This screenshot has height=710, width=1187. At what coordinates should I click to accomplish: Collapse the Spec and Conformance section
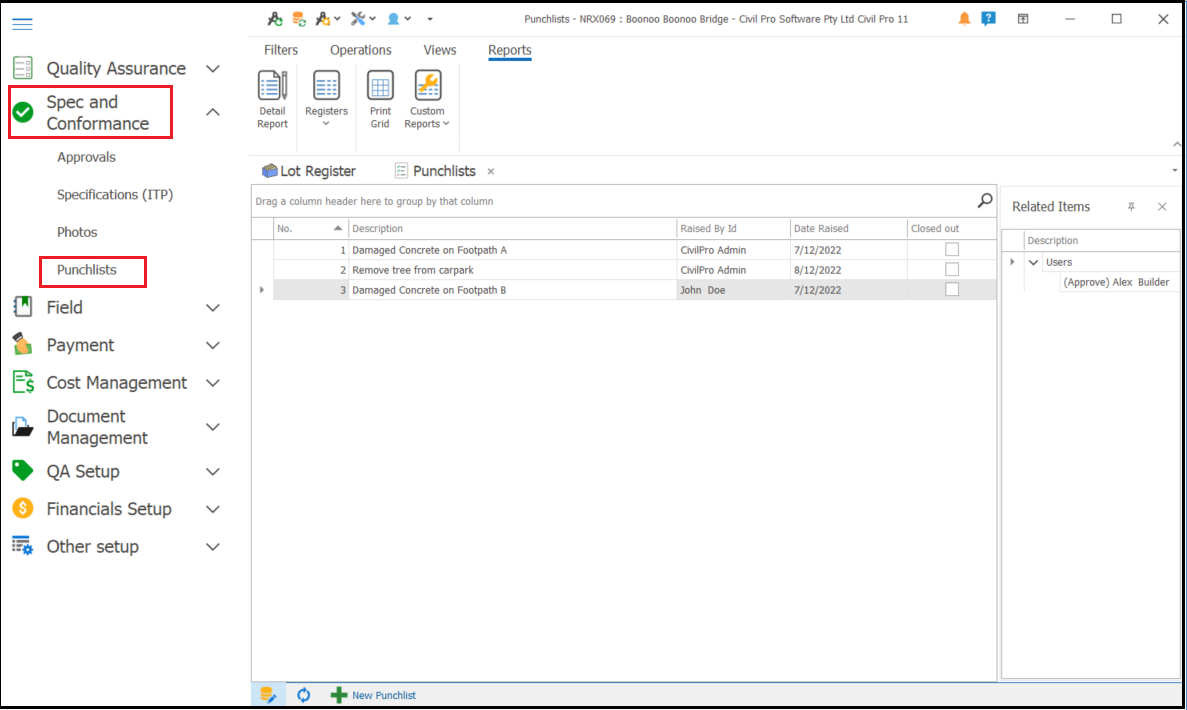pos(212,113)
